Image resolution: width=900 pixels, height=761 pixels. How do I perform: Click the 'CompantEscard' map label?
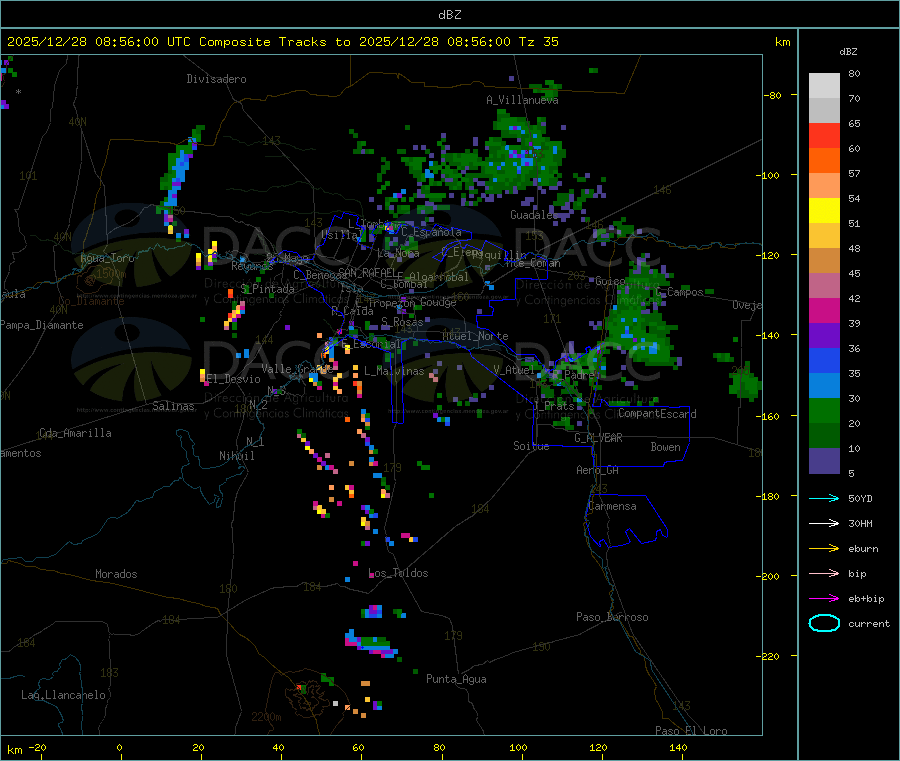pos(657,414)
